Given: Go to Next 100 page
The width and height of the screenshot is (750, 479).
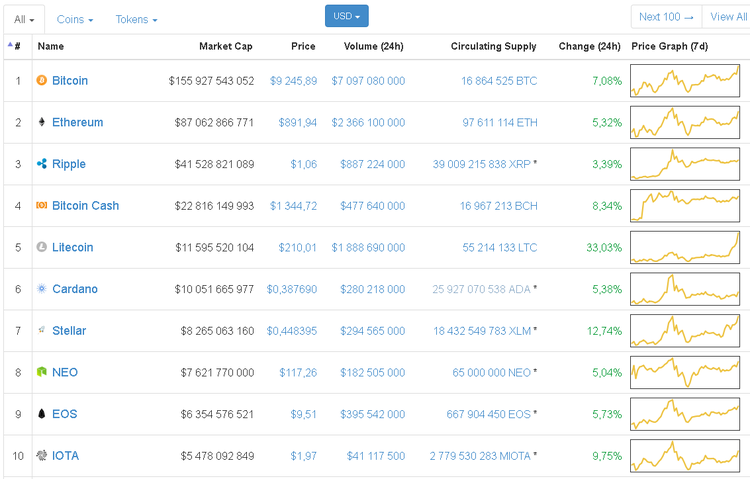Looking at the screenshot, I should [x=666, y=17].
